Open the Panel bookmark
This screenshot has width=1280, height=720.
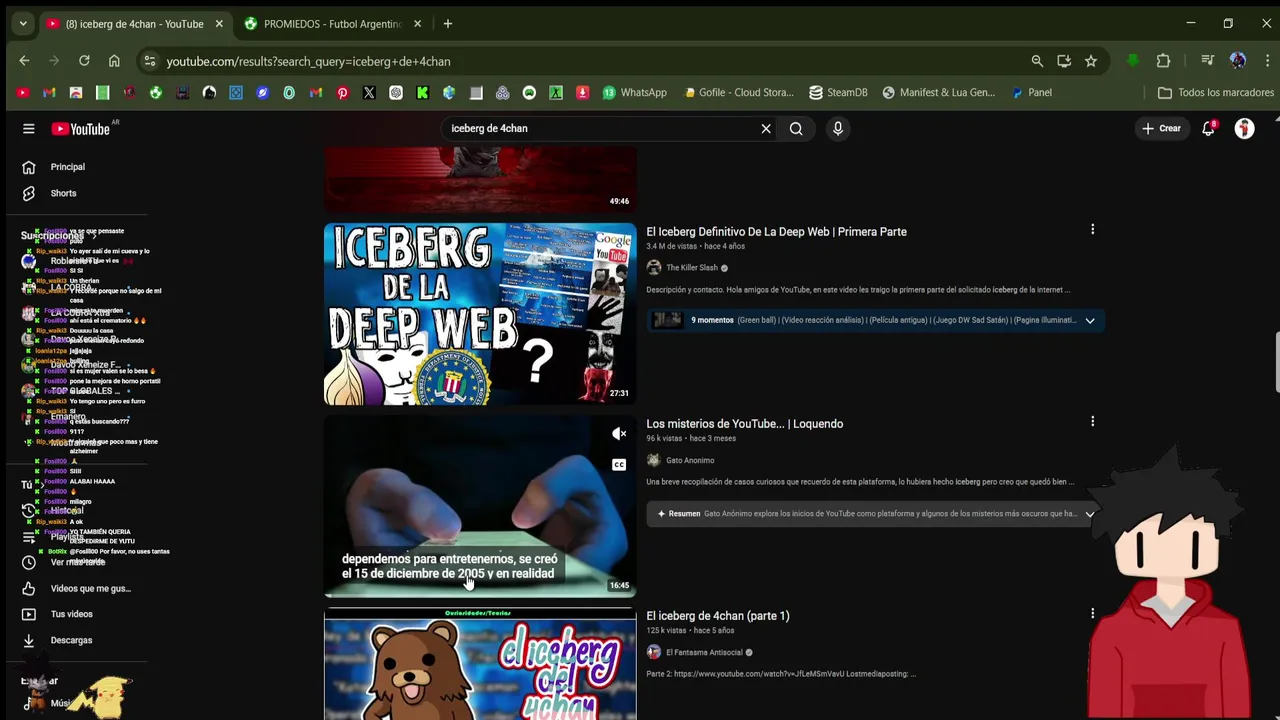1031,92
